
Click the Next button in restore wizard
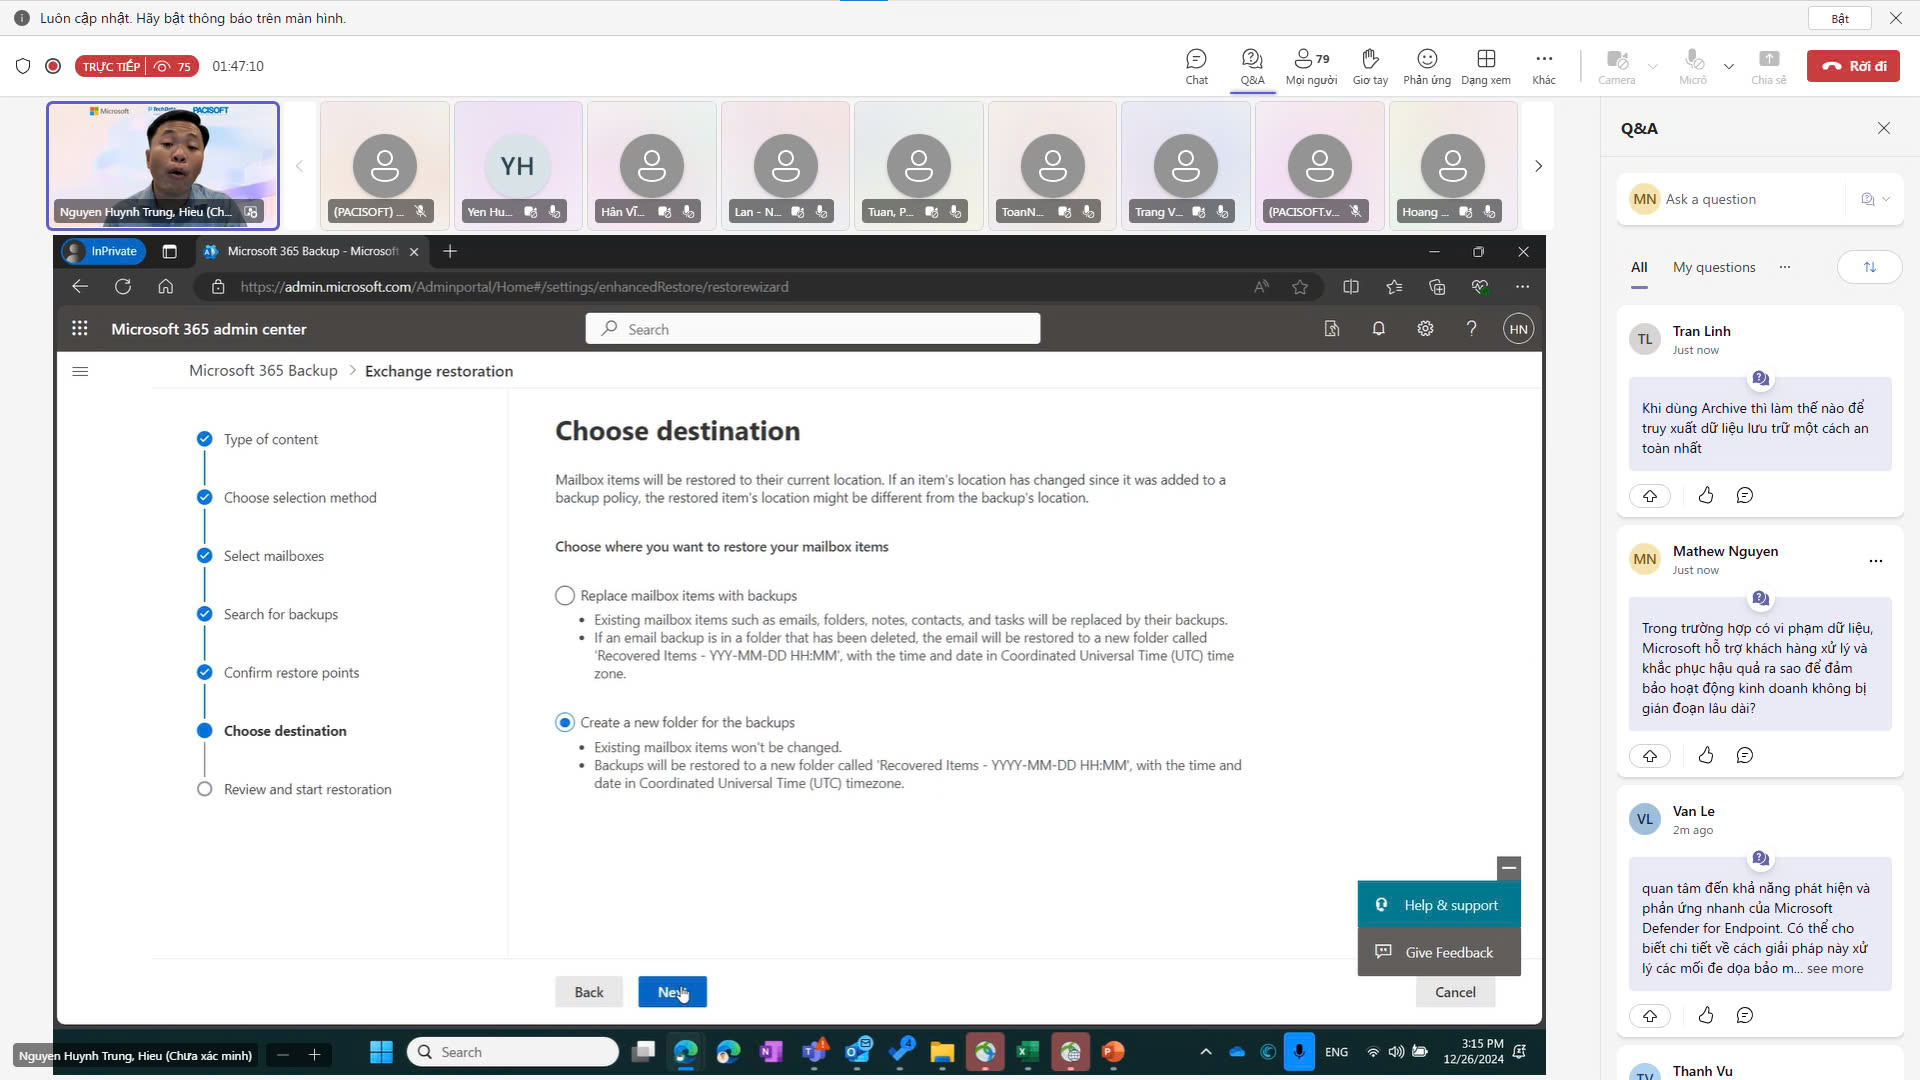click(x=672, y=992)
